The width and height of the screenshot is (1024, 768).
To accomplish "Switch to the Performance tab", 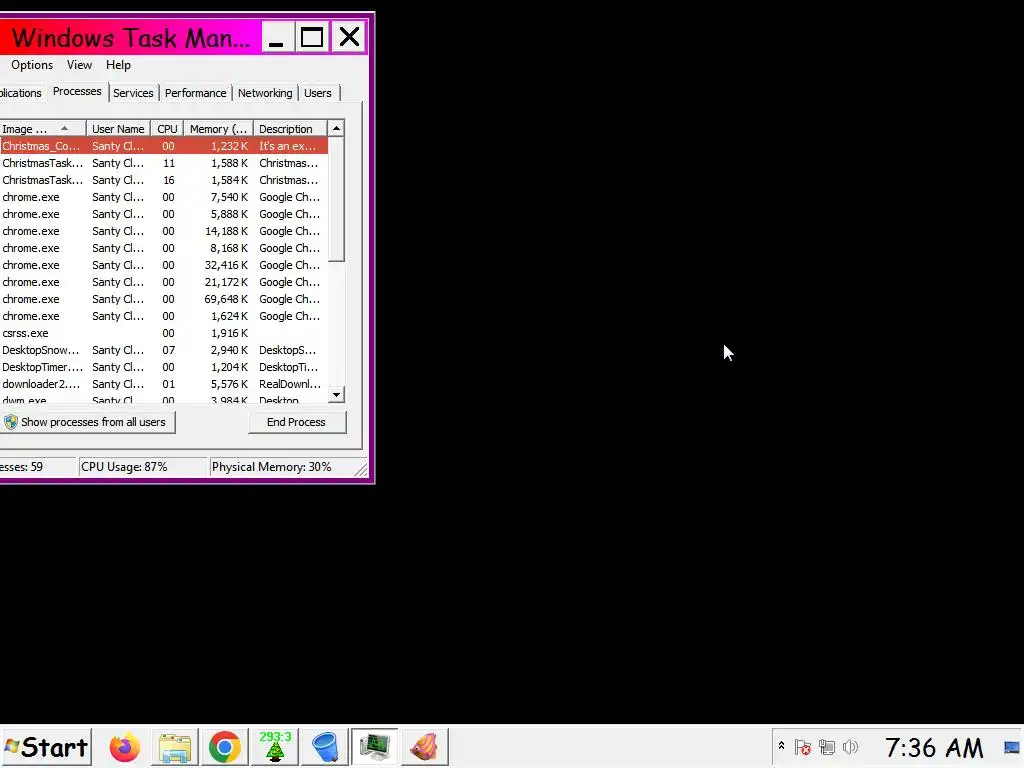I will pos(195,93).
